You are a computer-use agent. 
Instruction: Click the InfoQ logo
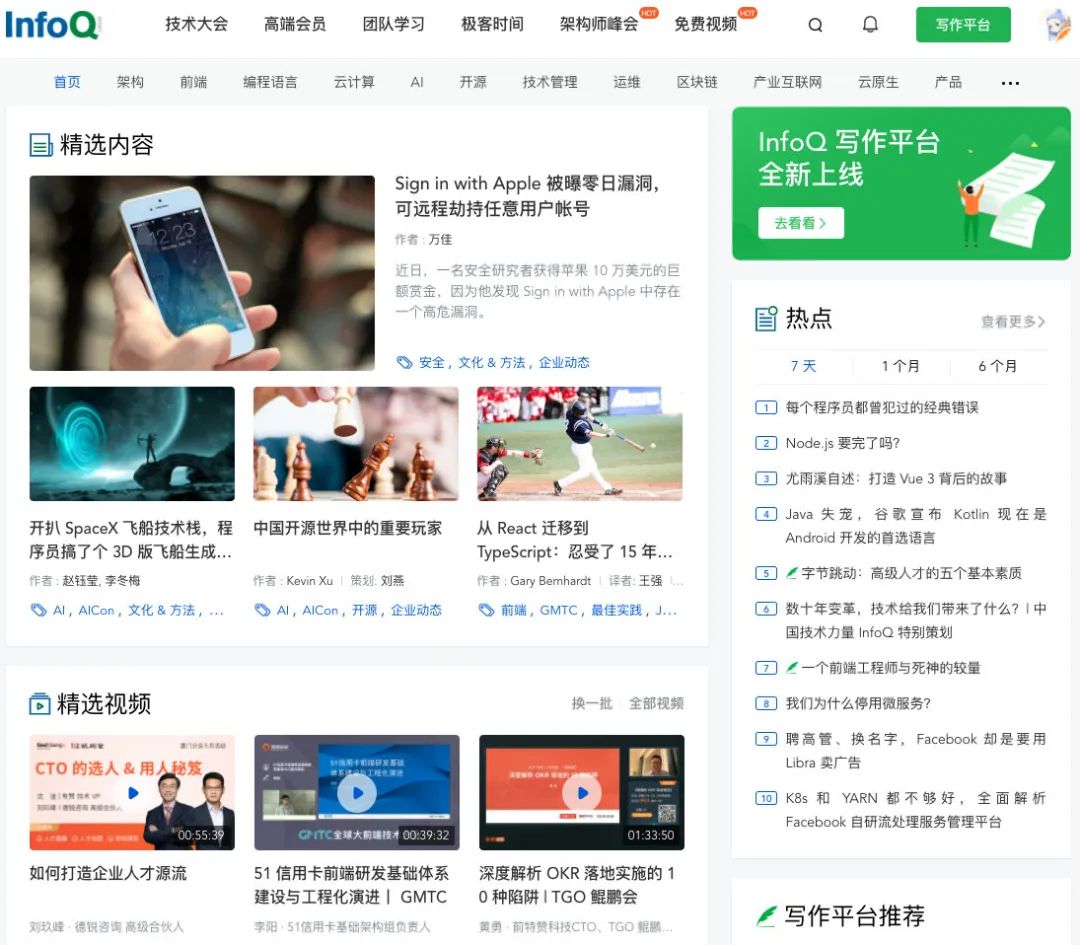(x=53, y=25)
